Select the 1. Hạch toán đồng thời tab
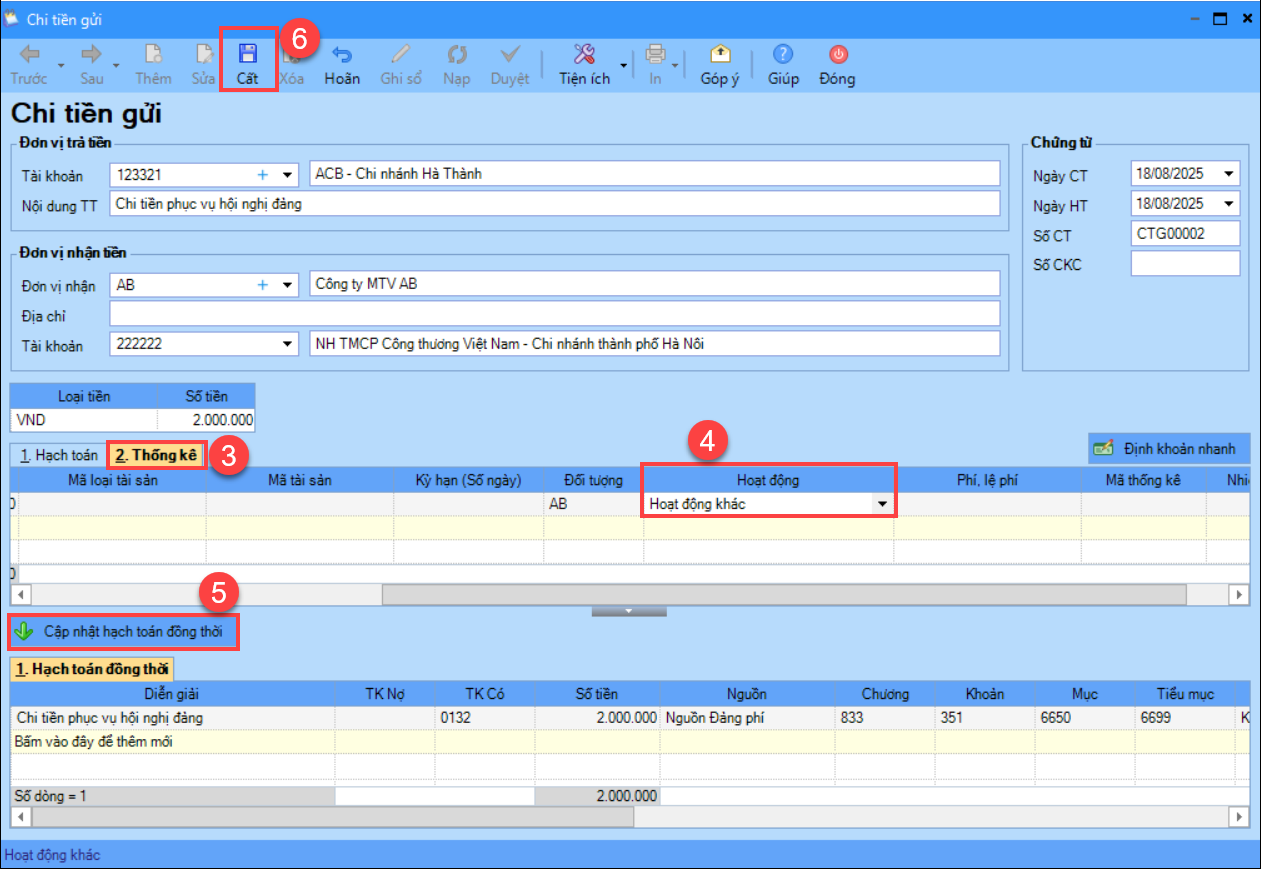The image size is (1261, 869). [92, 669]
